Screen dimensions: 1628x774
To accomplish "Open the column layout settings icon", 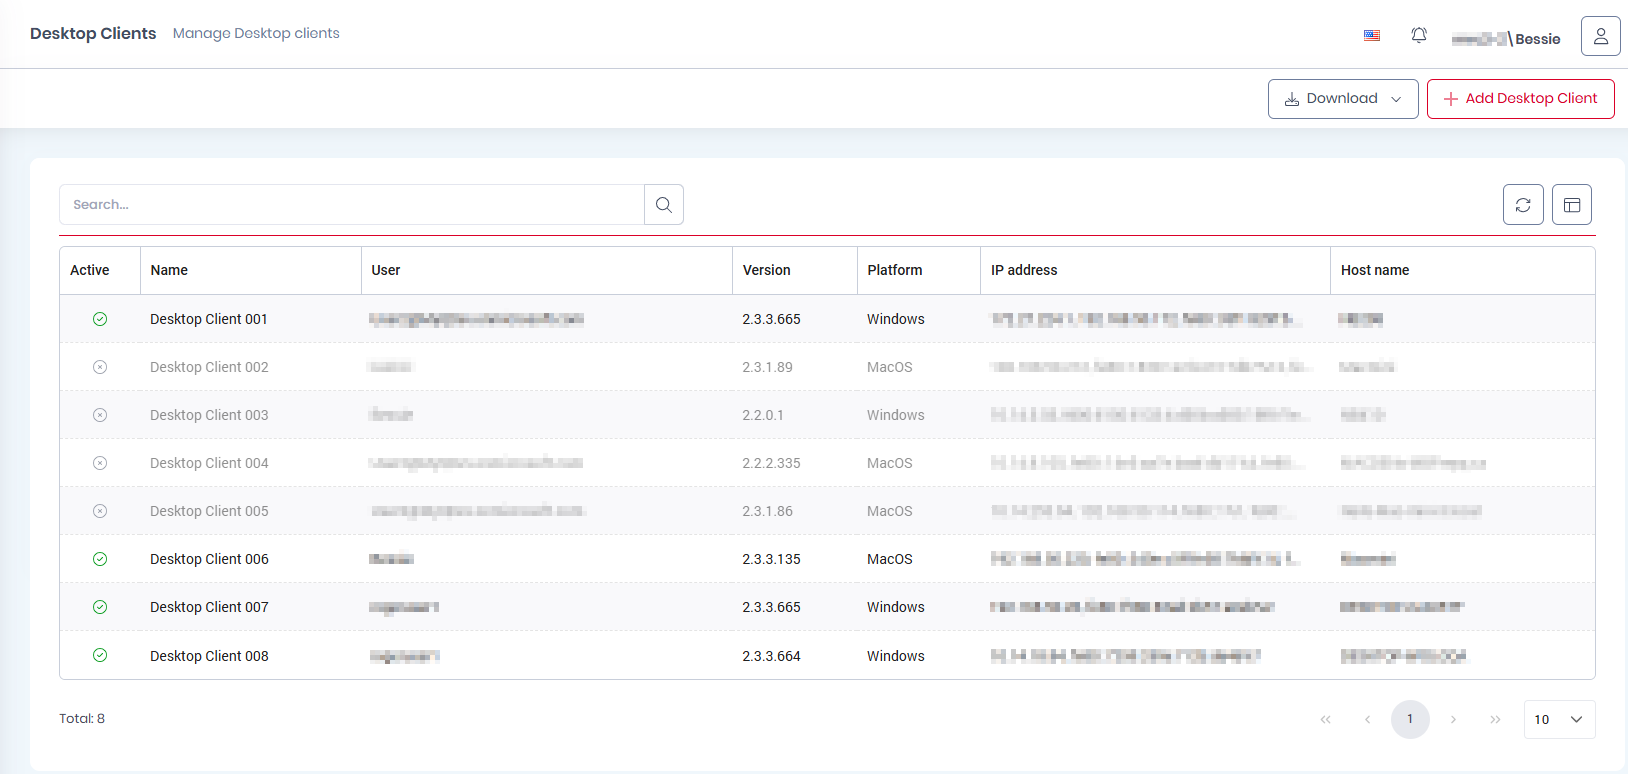I will (x=1571, y=205).
